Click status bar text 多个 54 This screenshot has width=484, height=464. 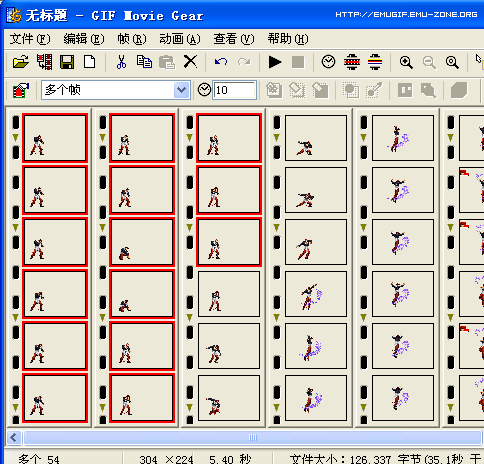pos(39,459)
